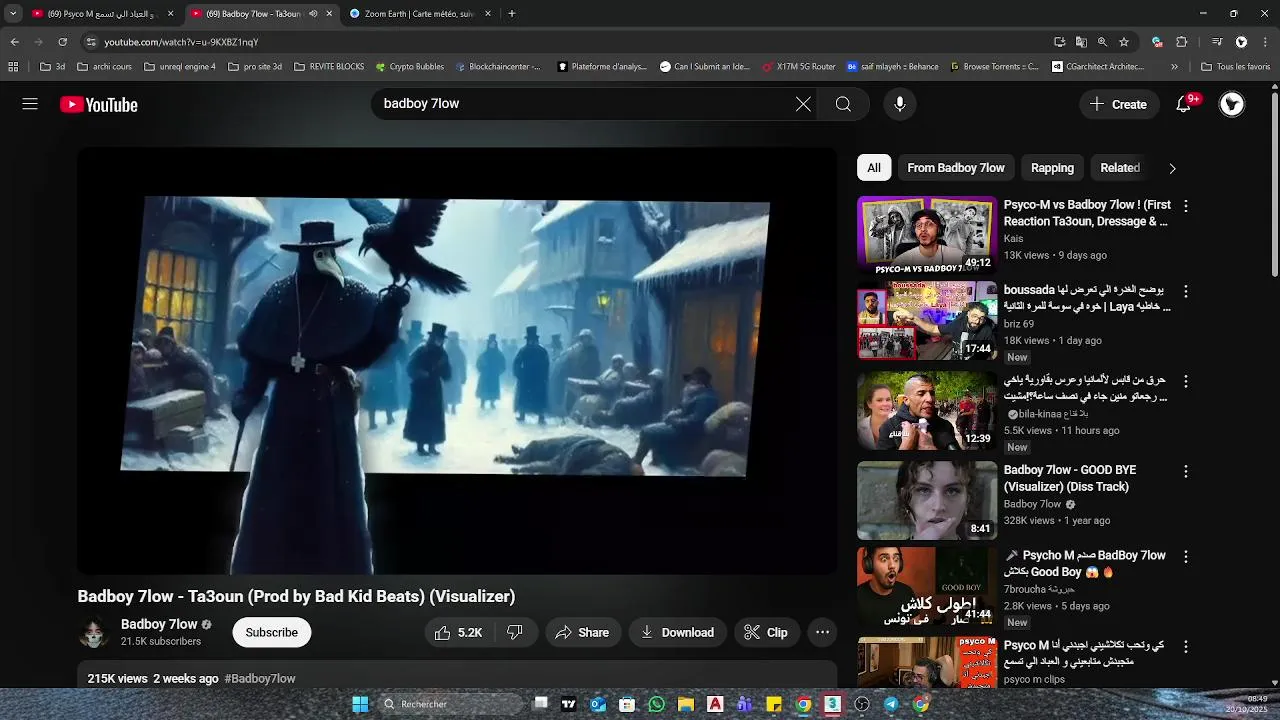
Task: Go to the YouTube home logo
Action: (x=98, y=105)
